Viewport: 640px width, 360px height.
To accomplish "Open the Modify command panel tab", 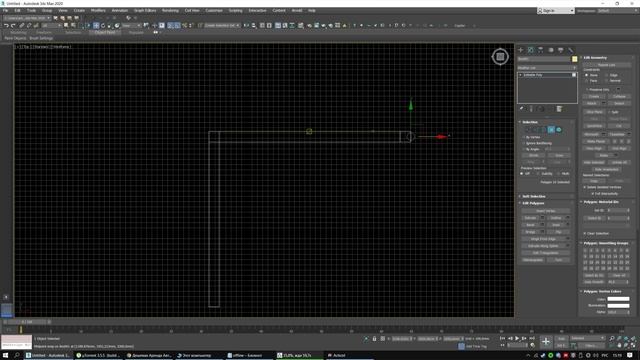I will point(531,50).
